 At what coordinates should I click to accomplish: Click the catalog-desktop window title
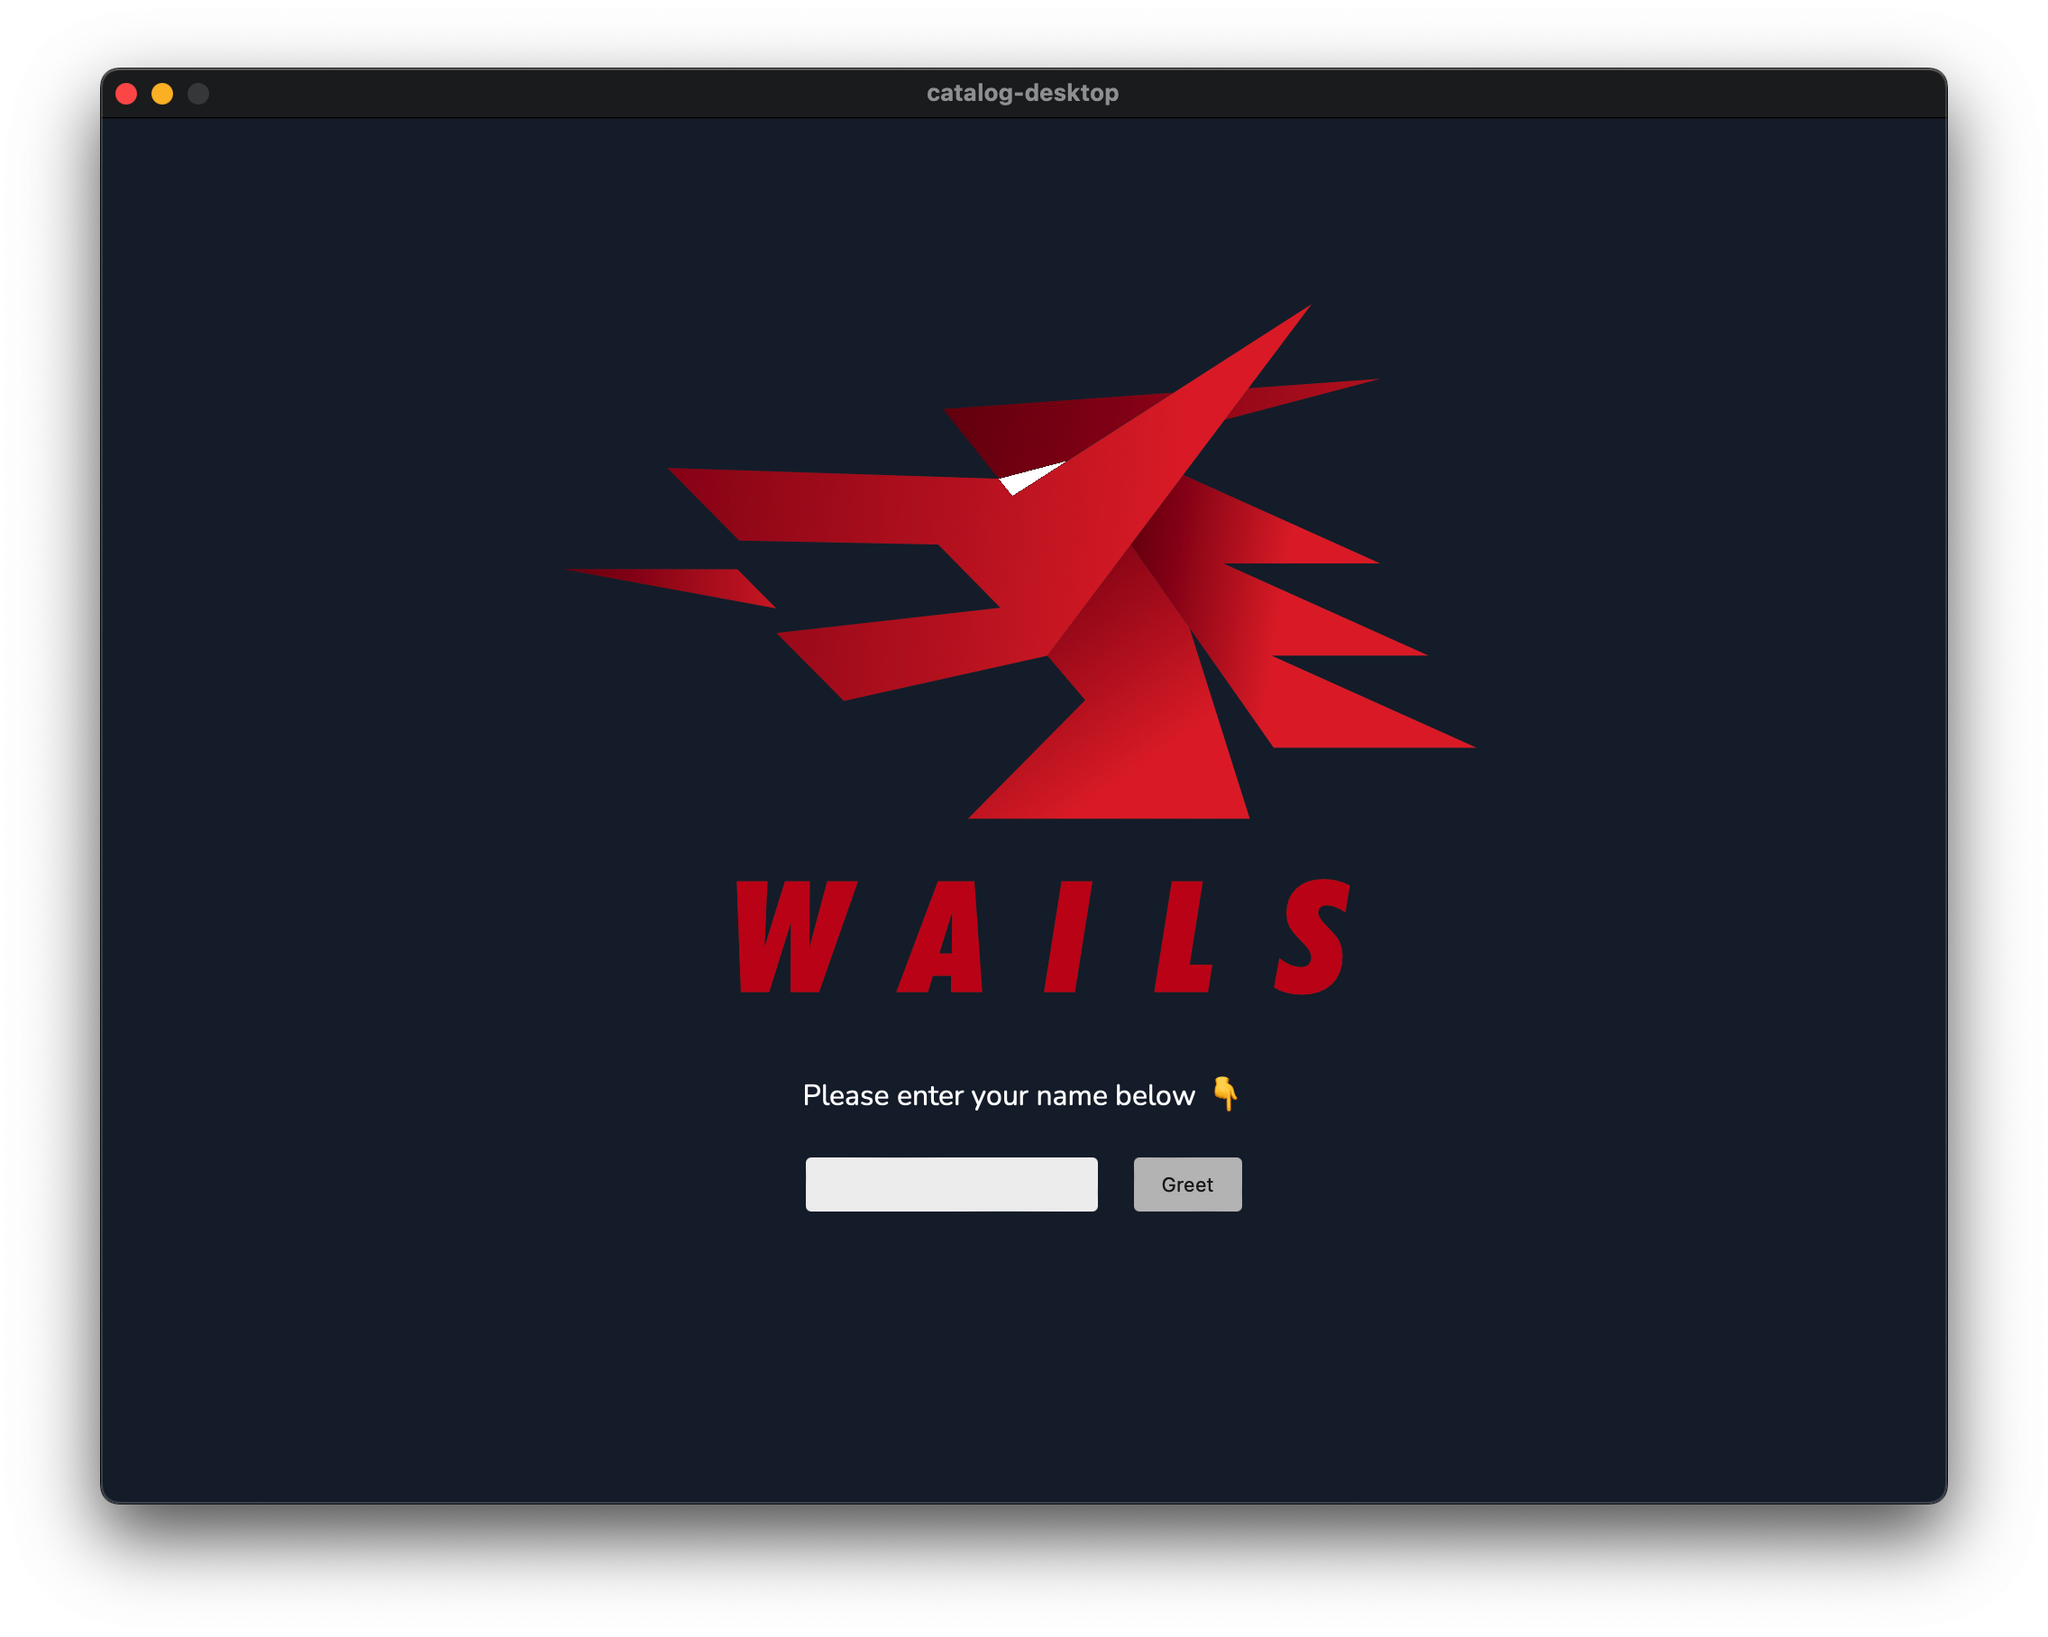coord(1022,93)
